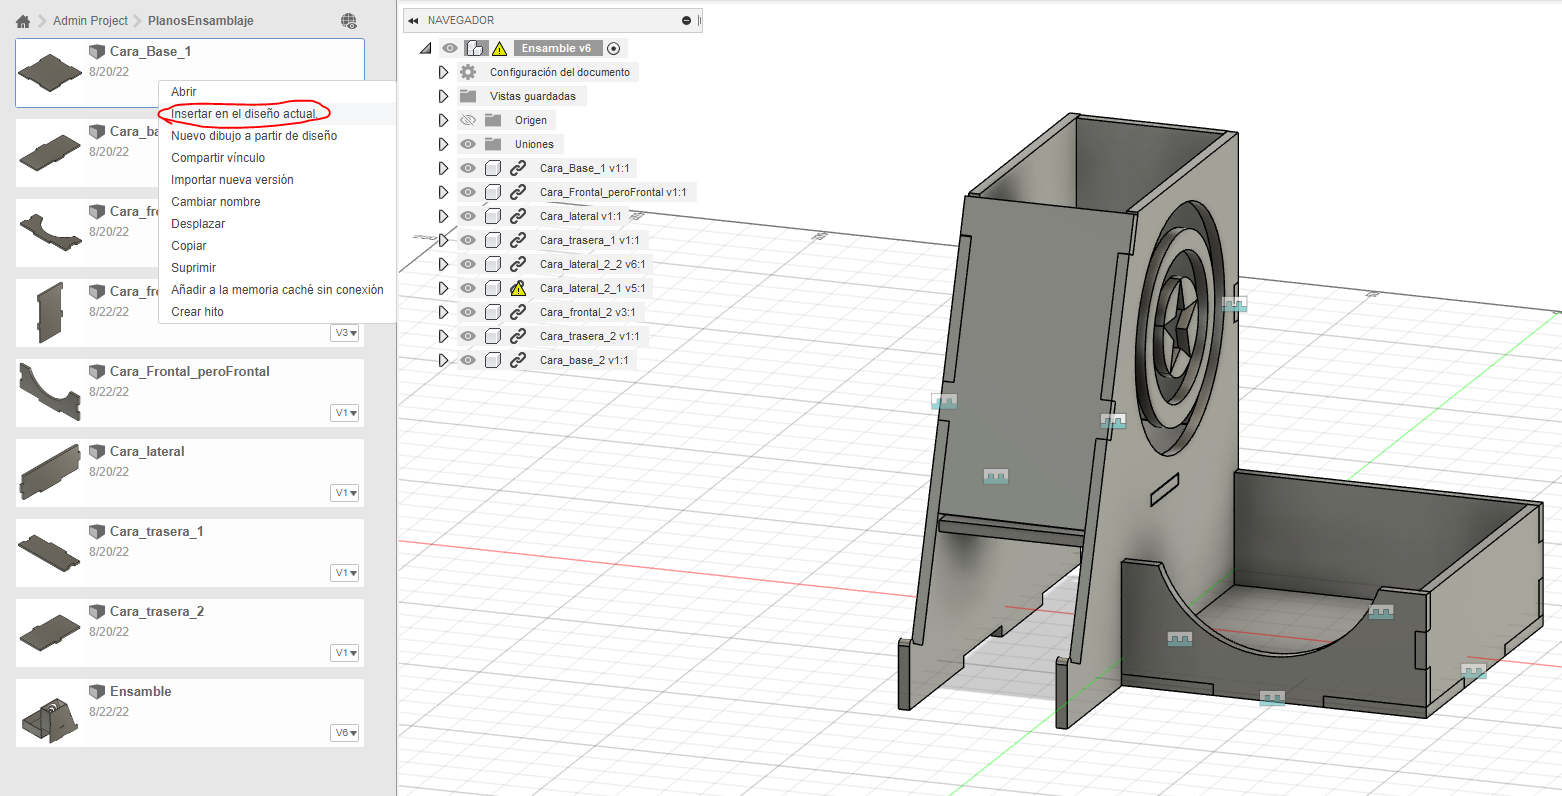This screenshot has height=796, width=1562.
Task: Open the globe web icon in data panel
Action: tap(348, 21)
